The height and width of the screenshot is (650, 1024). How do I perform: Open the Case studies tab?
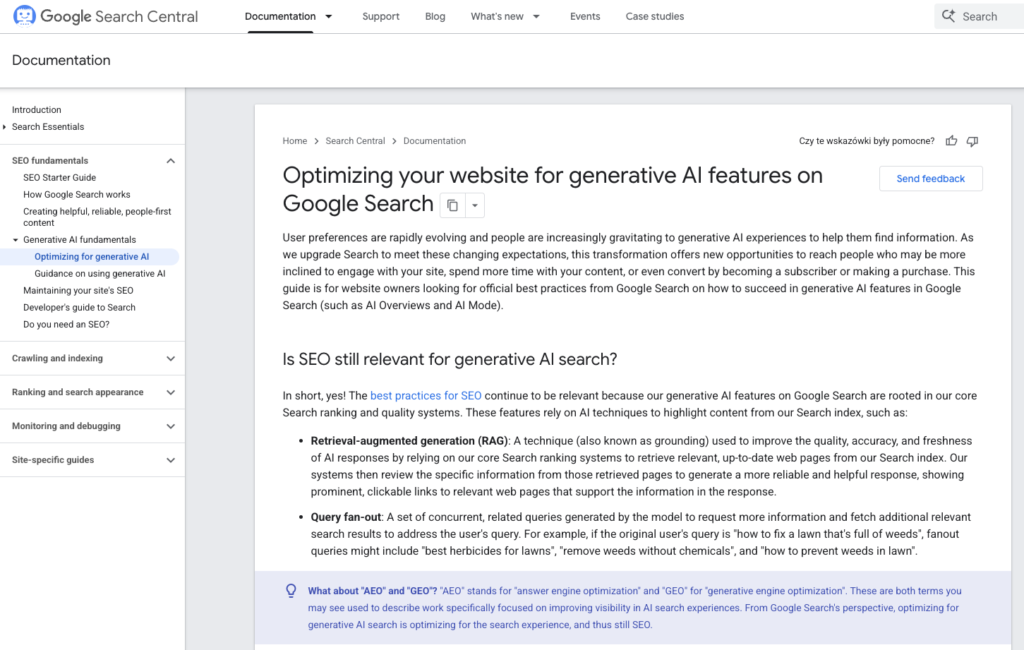point(654,16)
